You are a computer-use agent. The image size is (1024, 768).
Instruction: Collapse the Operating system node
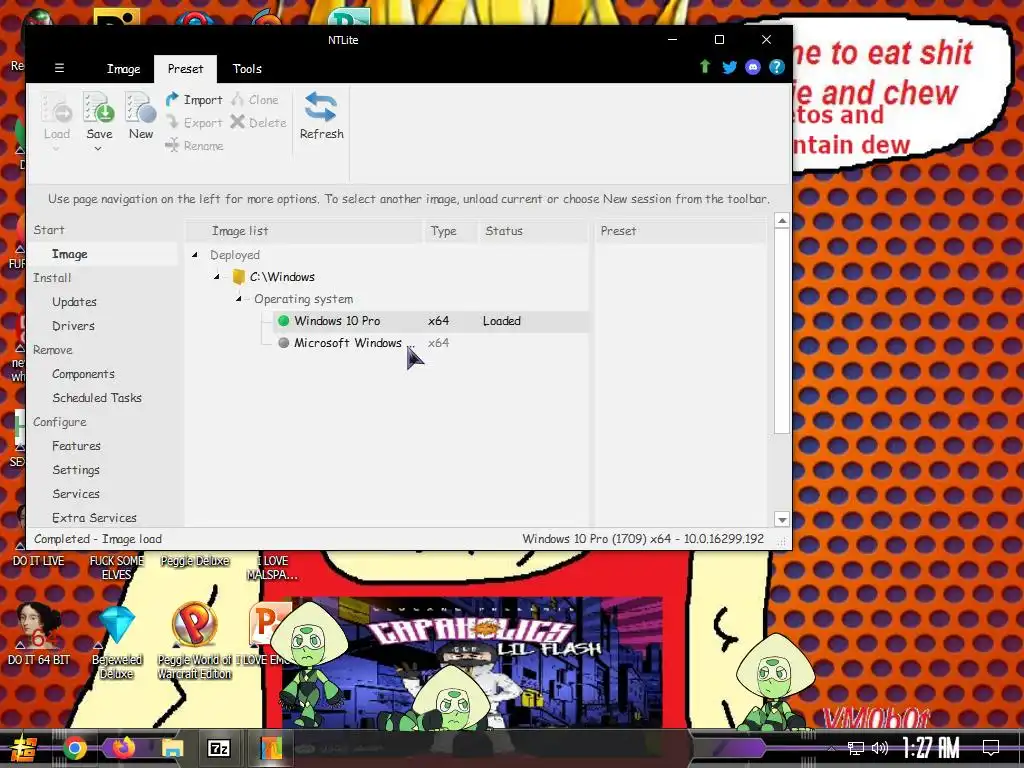pyautogui.click(x=239, y=298)
